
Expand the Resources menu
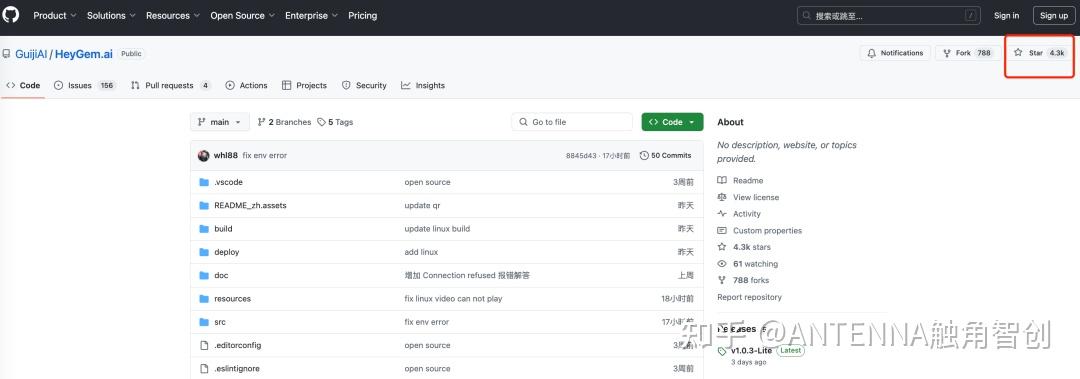[x=173, y=15]
